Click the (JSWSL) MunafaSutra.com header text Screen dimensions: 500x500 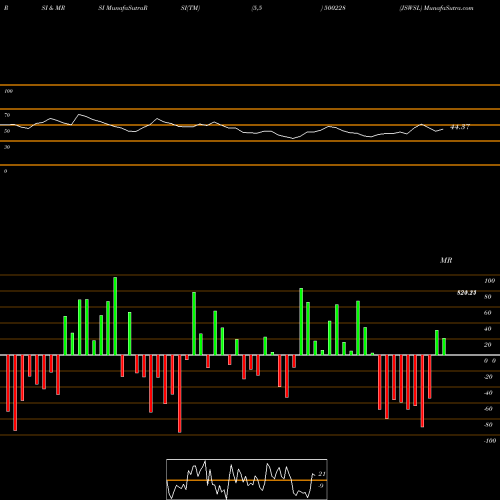436,8
